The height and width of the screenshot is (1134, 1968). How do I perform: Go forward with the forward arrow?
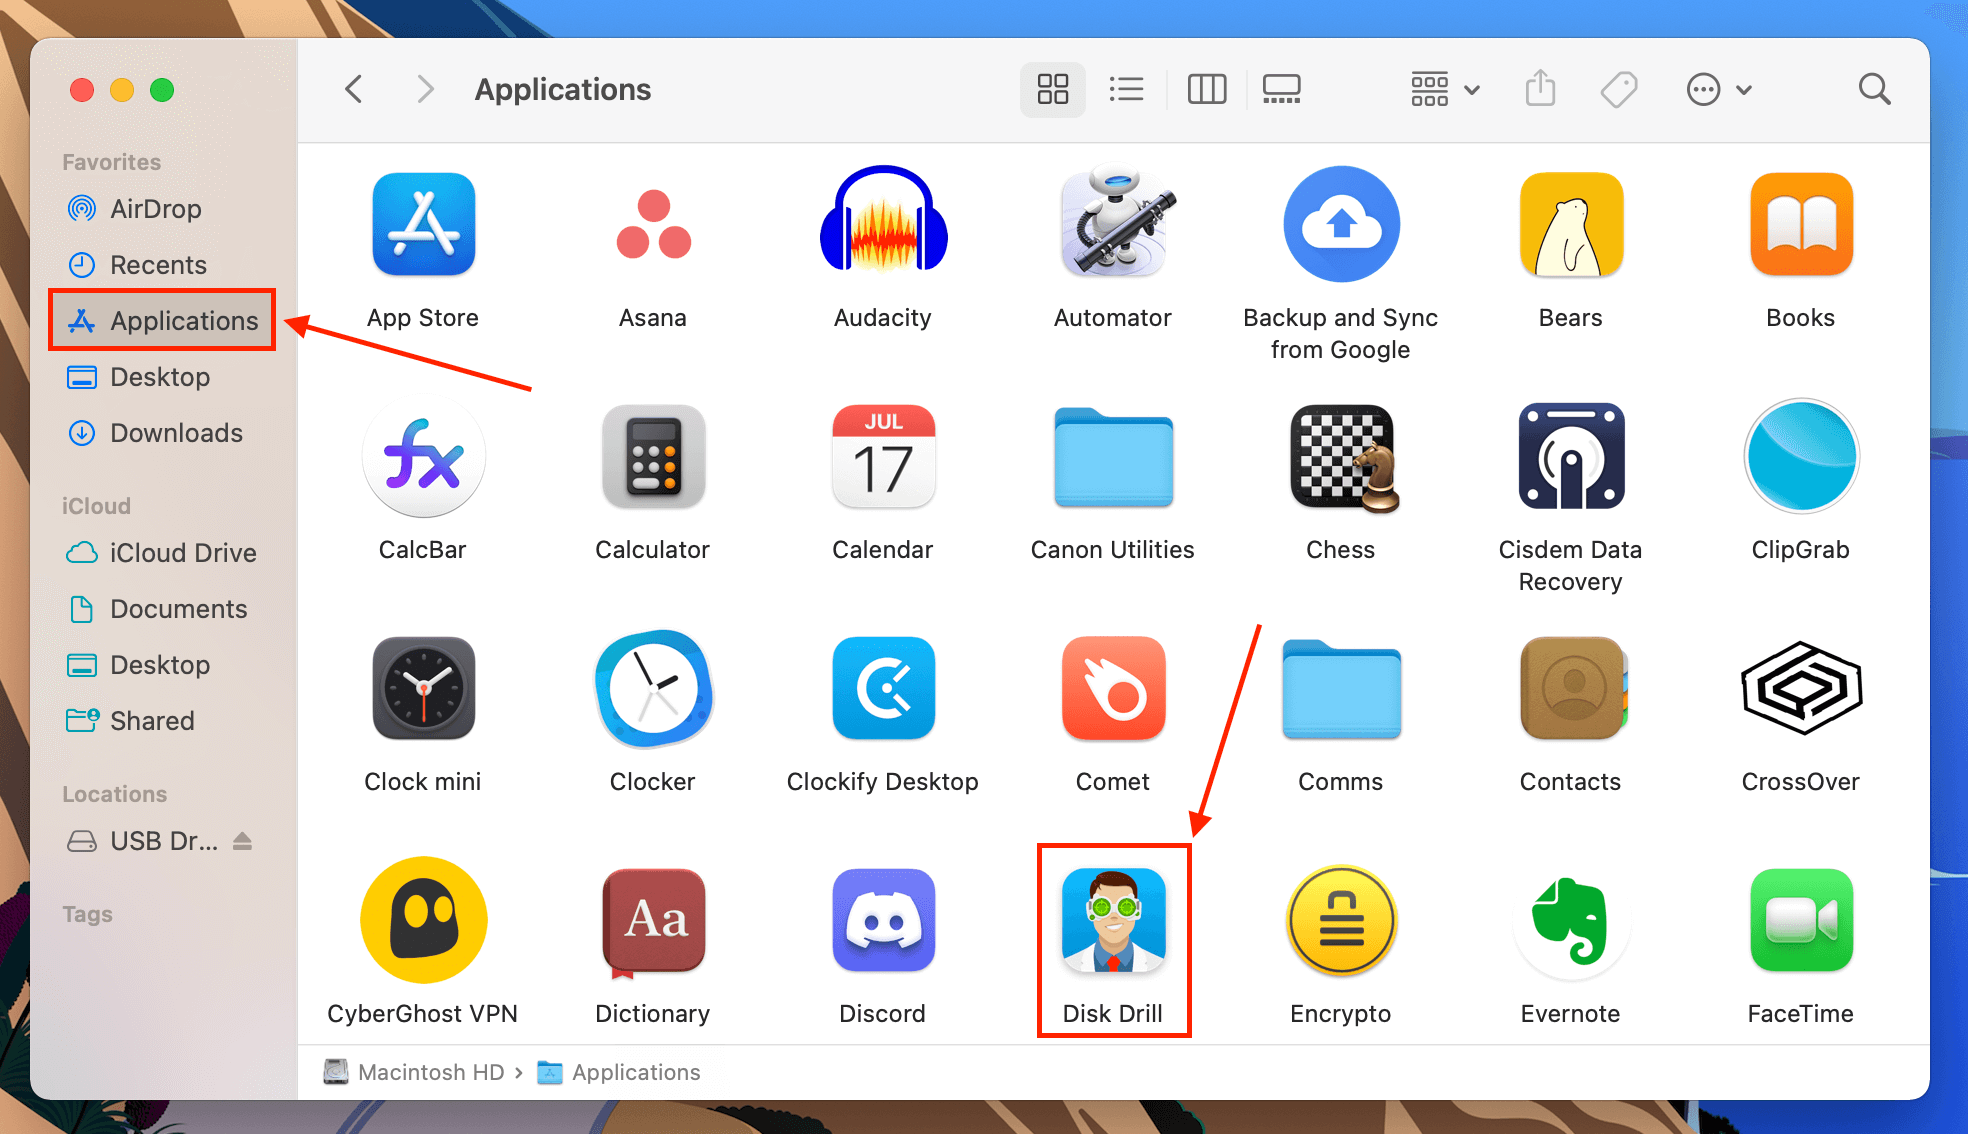425,90
